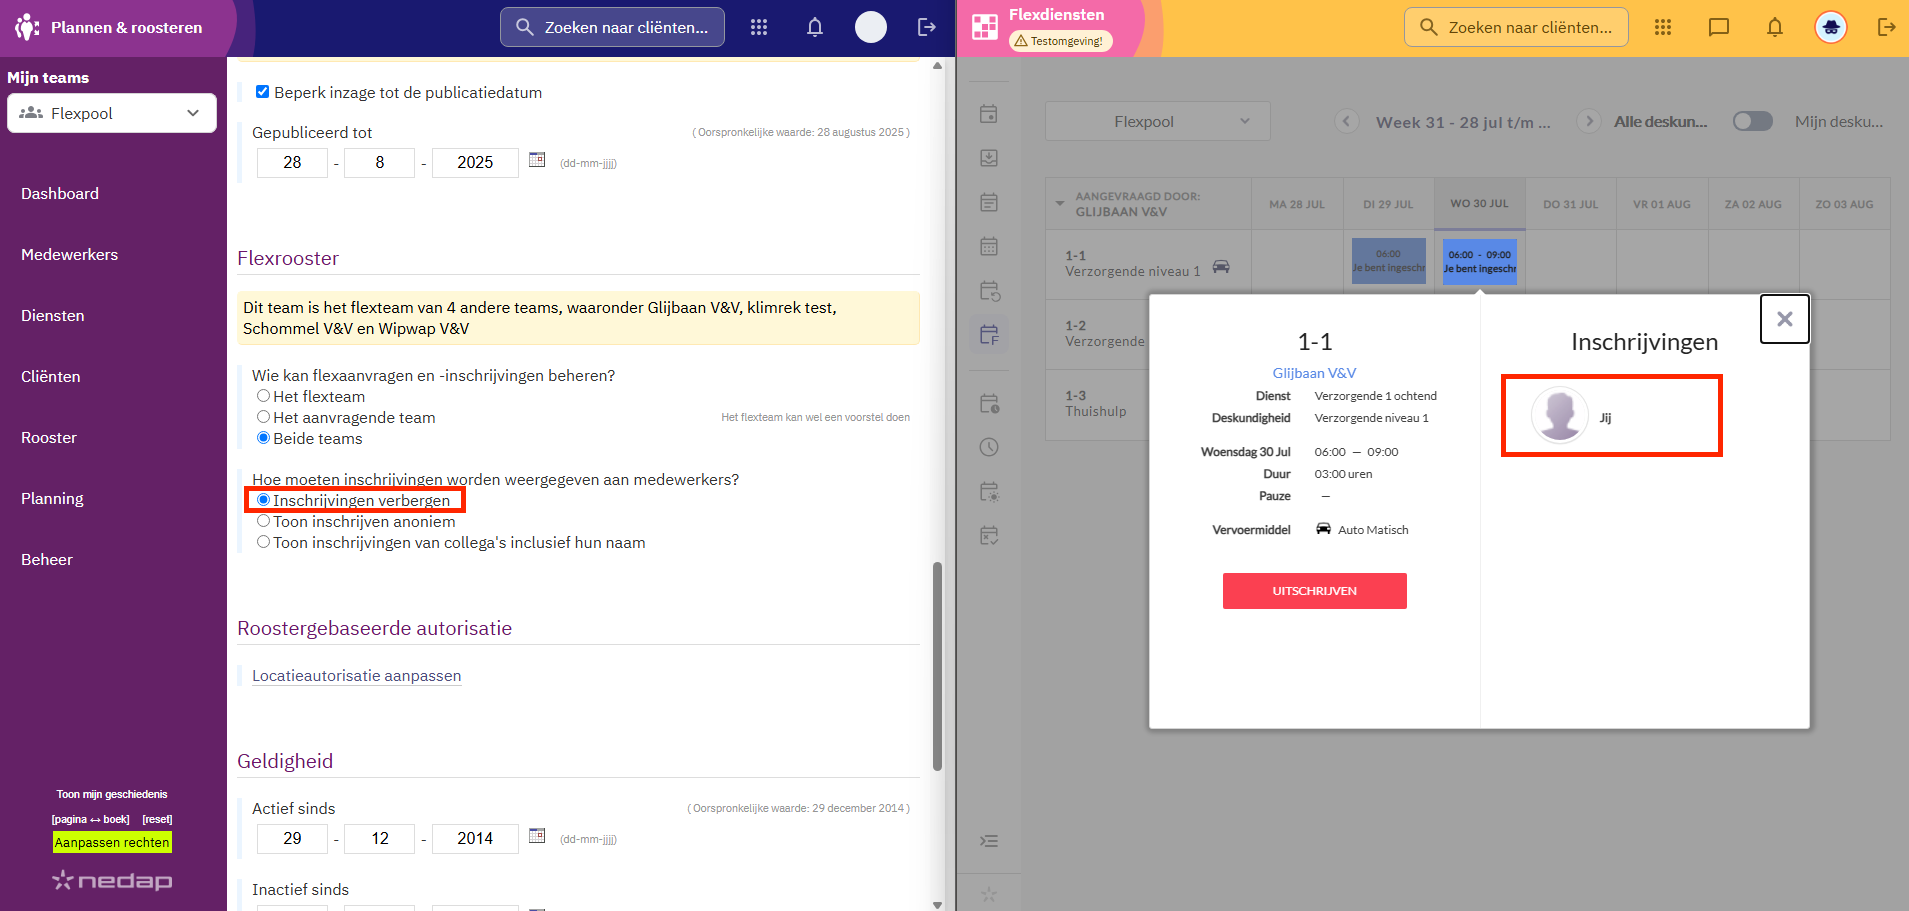This screenshot has width=1909, height=911.
Task: Select Het aanvragende team radio option
Action: (264, 417)
